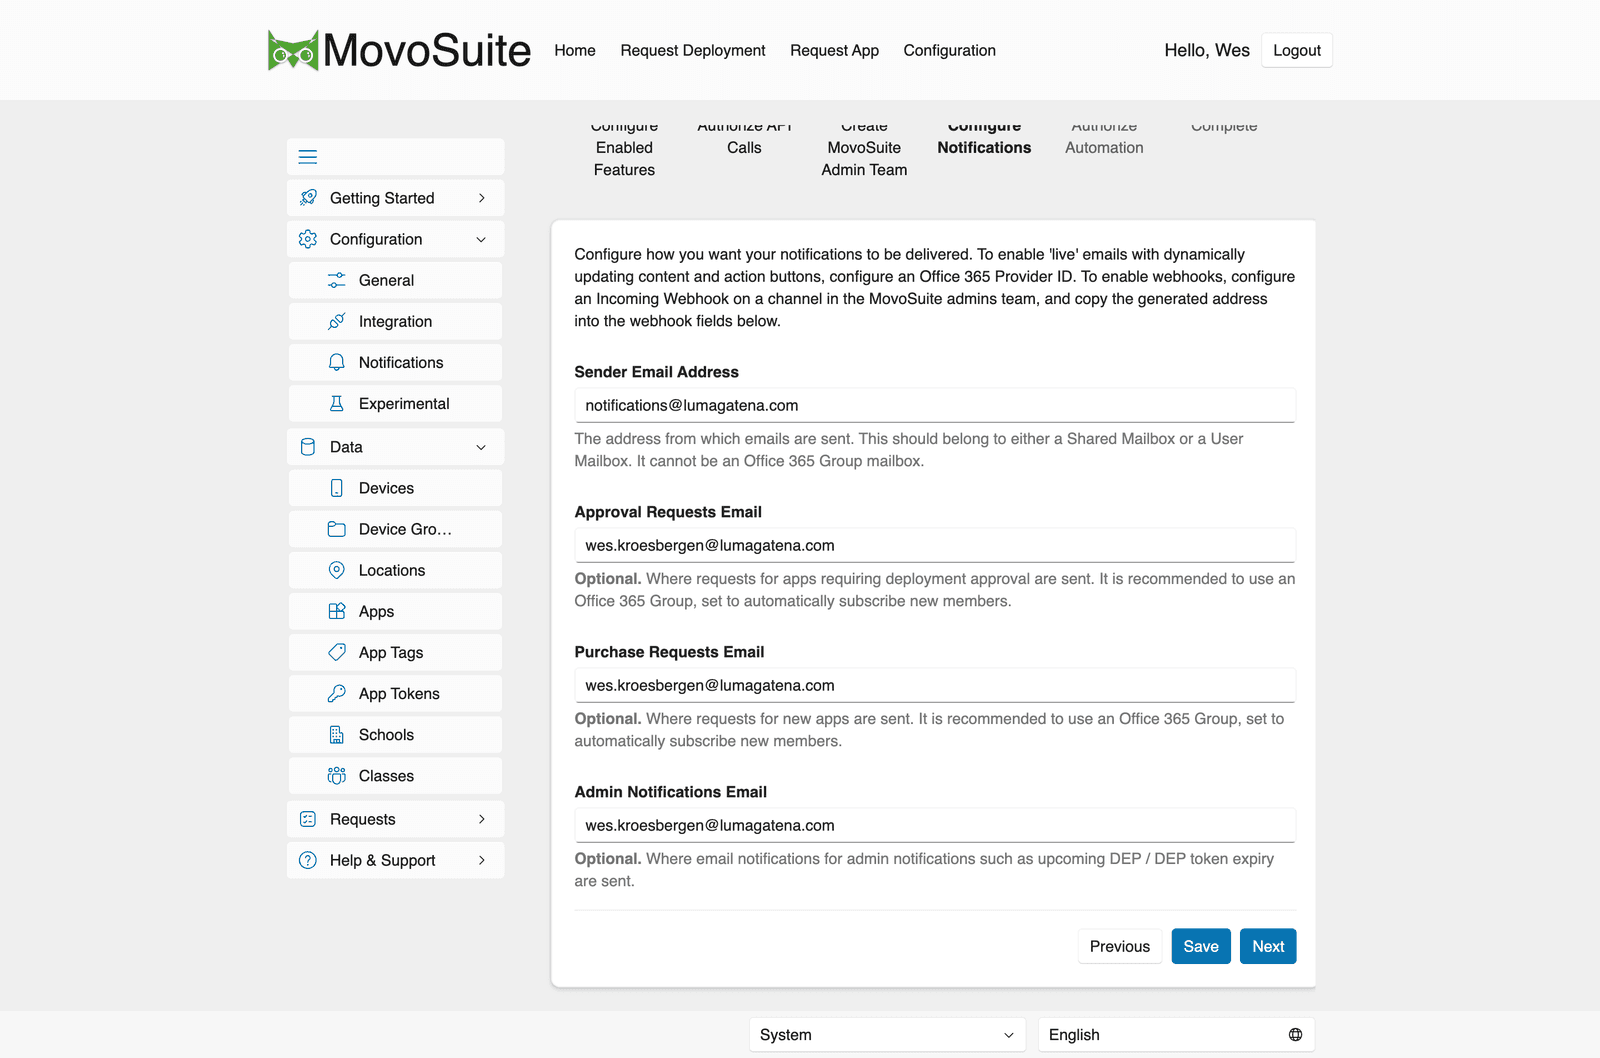Open Request Deployment in top navigation

693,50
